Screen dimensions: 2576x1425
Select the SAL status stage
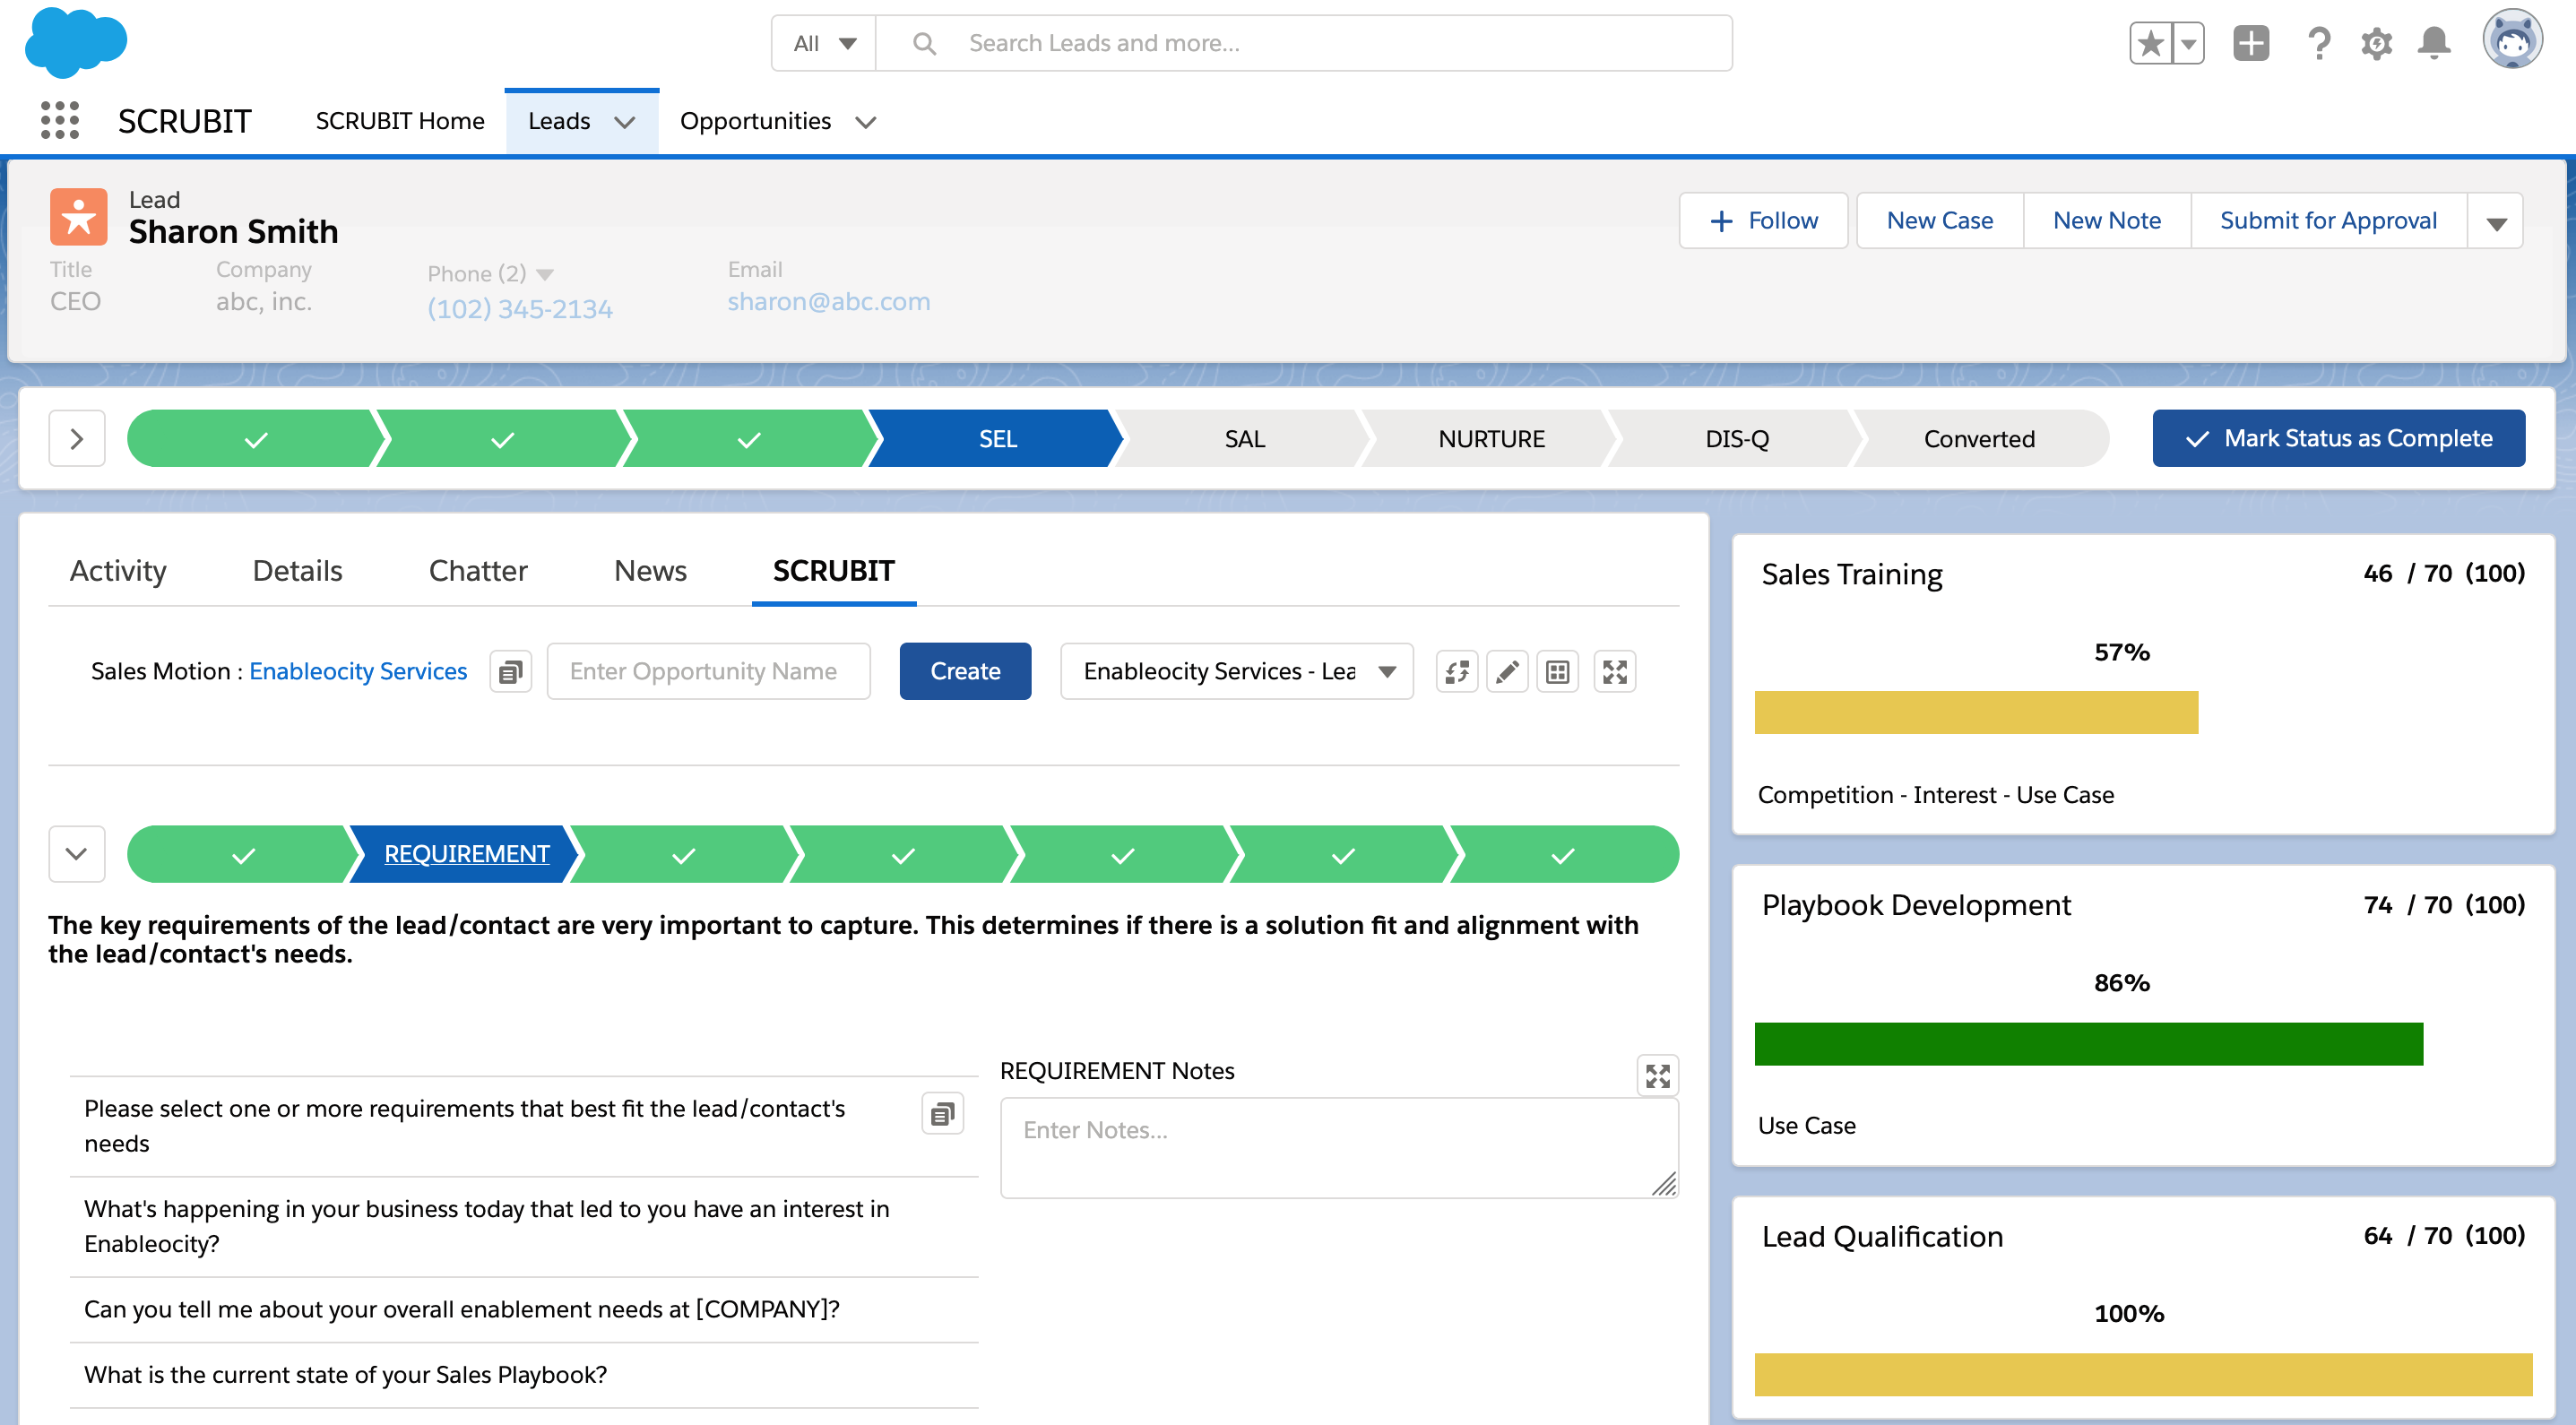(1244, 438)
